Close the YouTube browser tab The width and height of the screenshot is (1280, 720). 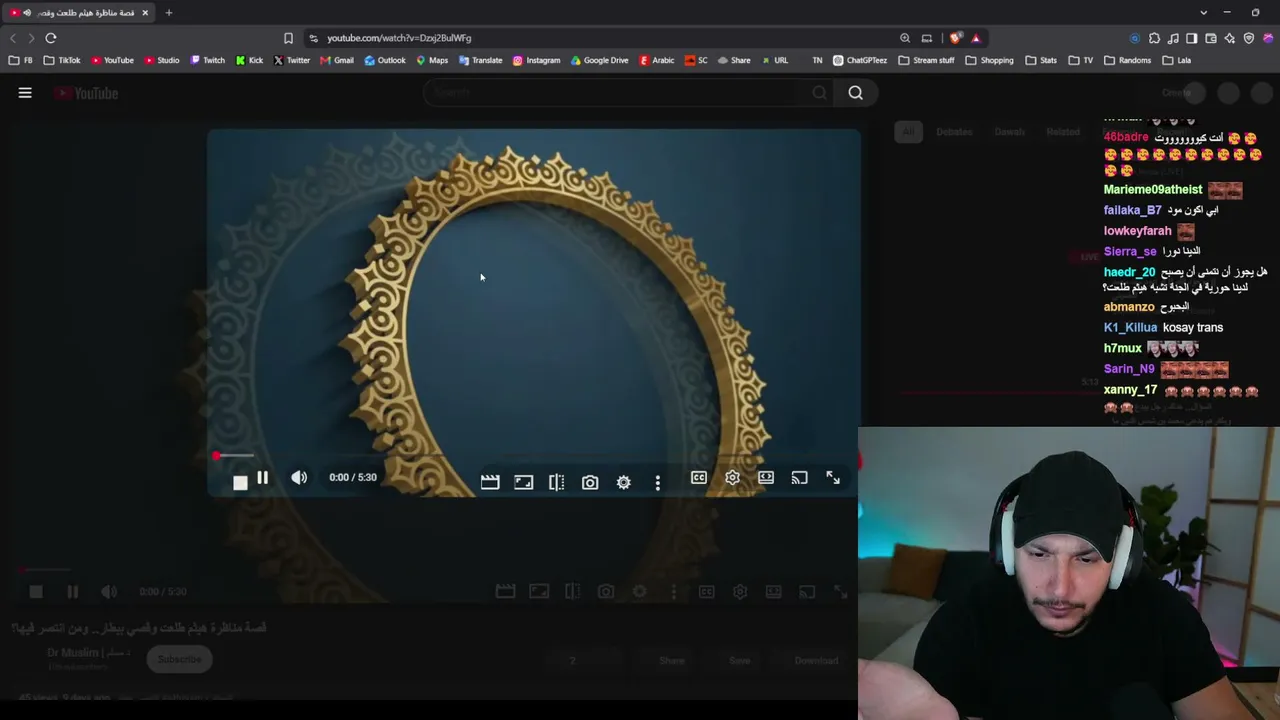tap(145, 13)
